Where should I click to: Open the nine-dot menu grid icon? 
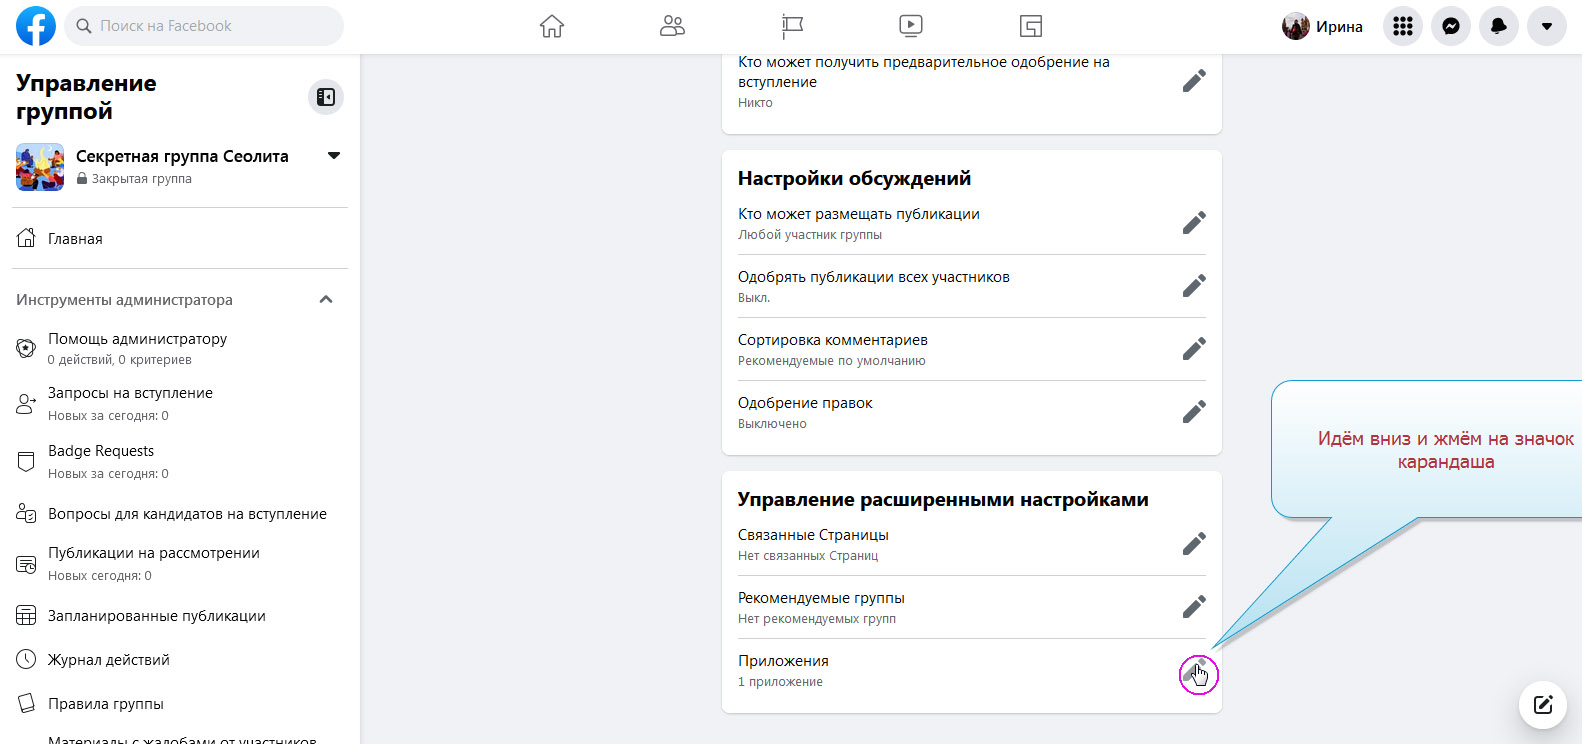point(1402,27)
